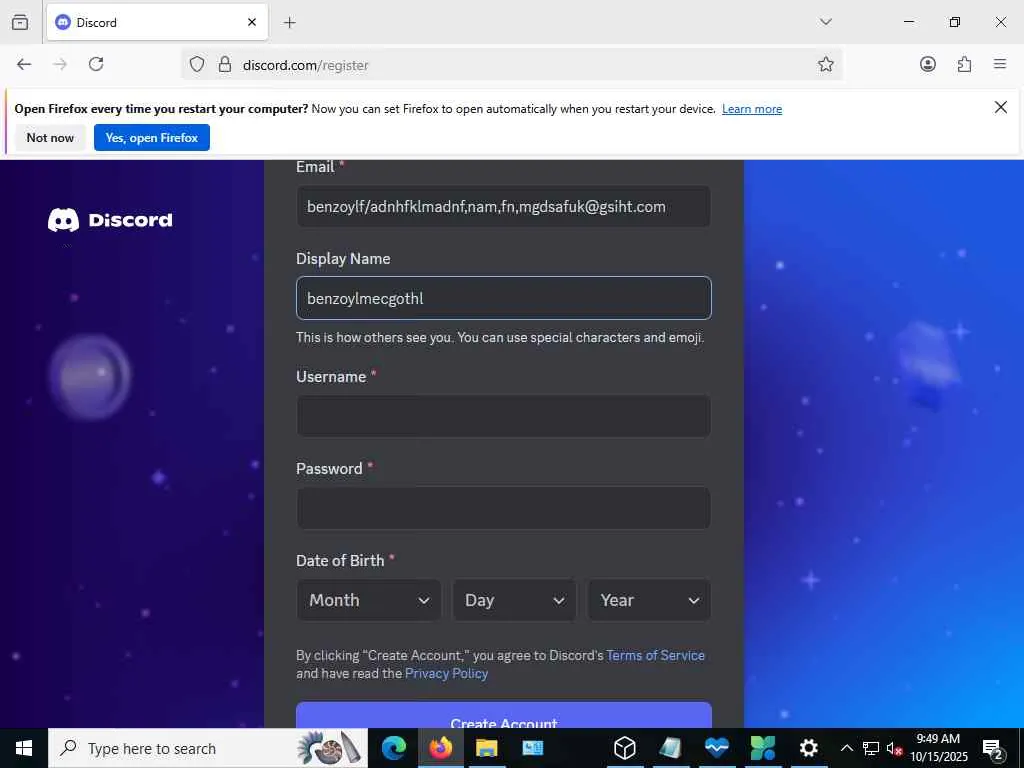Choose Yes, open Firefox
1024x768 pixels.
tap(152, 138)
